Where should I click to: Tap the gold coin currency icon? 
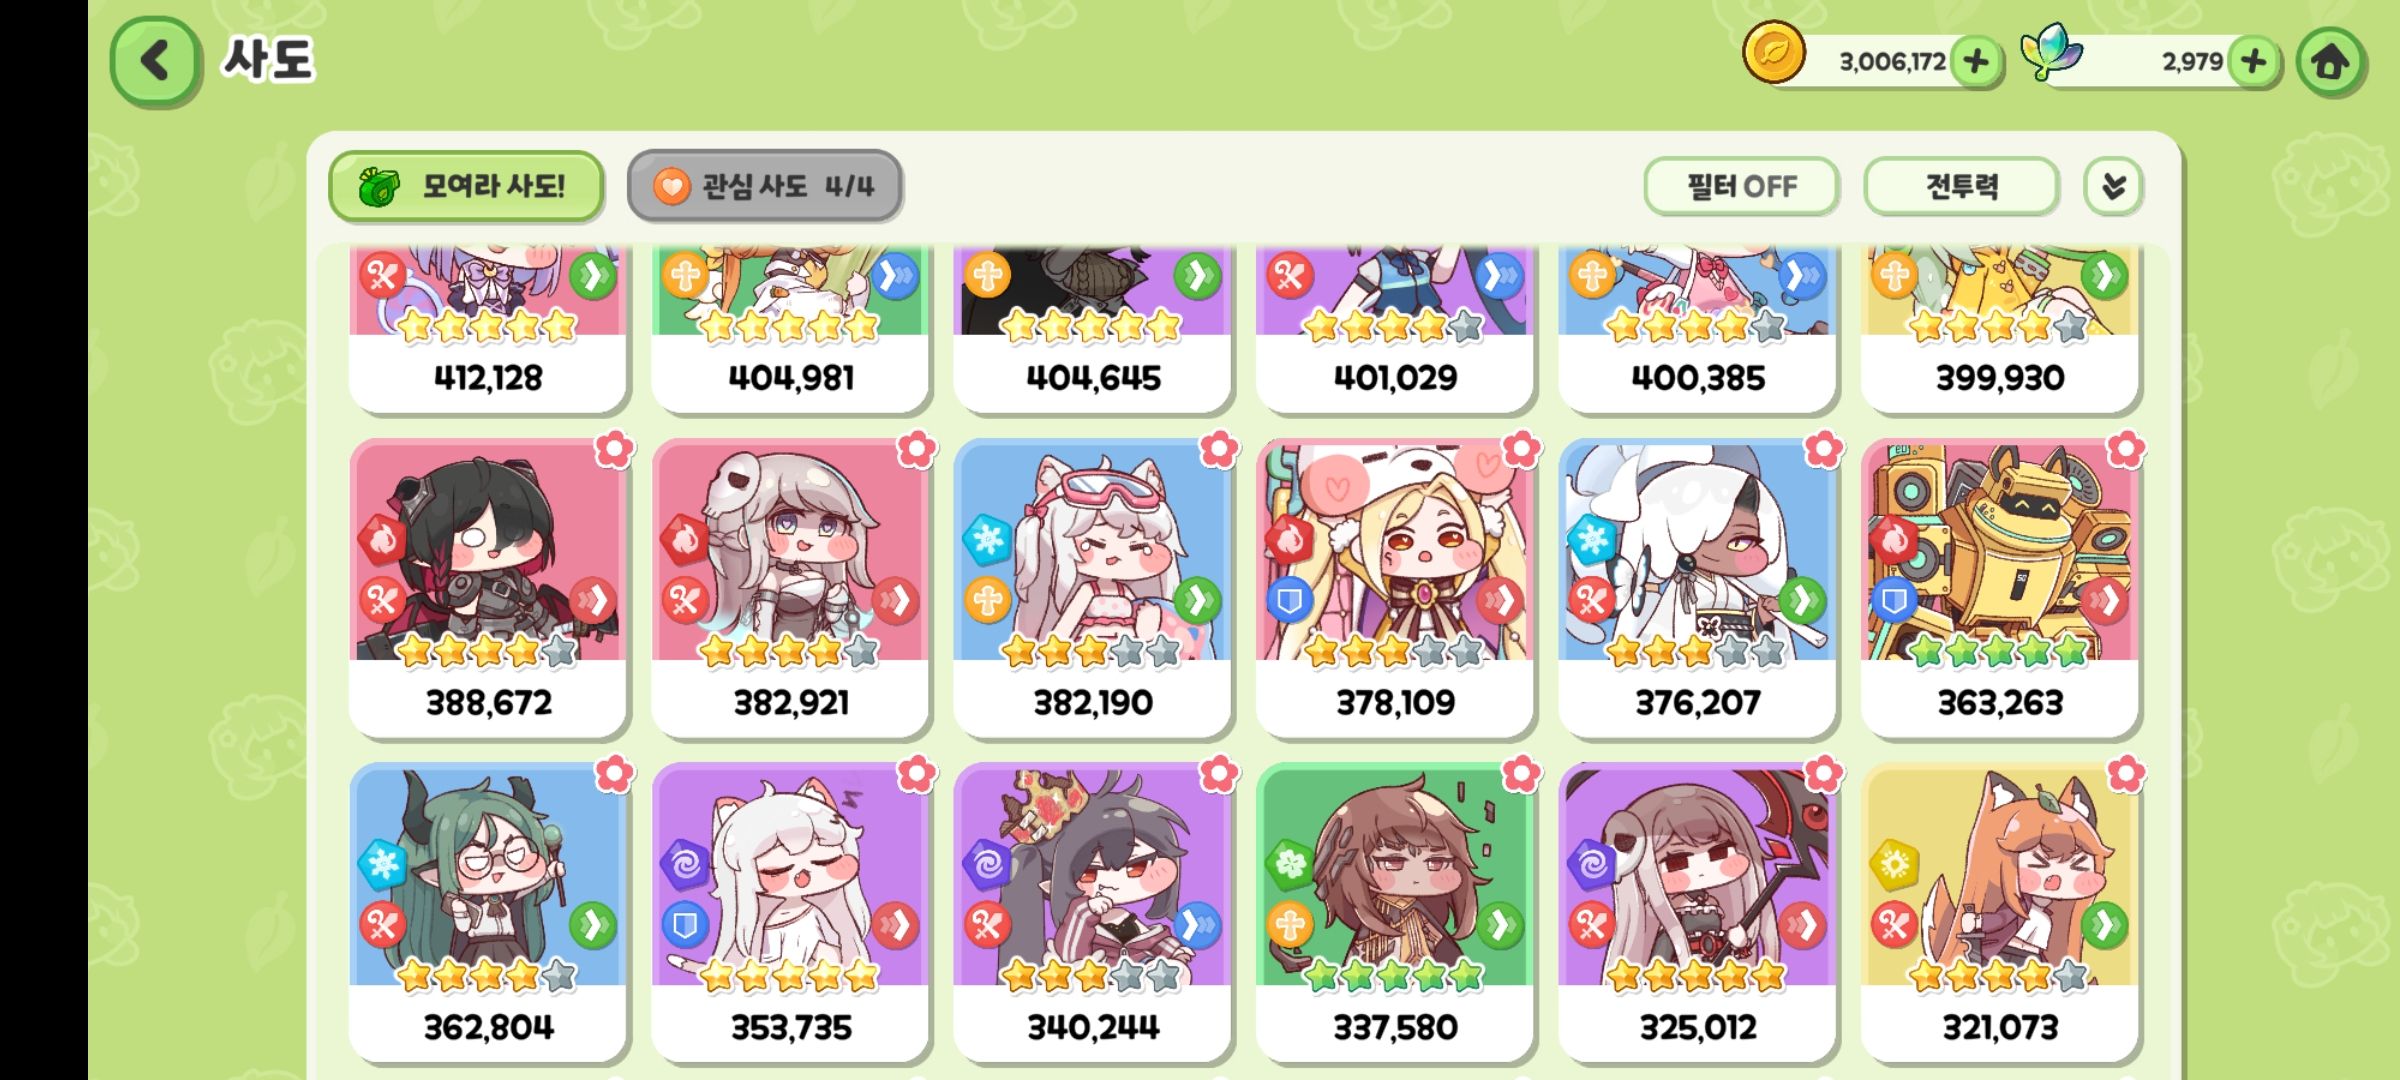[1774, 52]
